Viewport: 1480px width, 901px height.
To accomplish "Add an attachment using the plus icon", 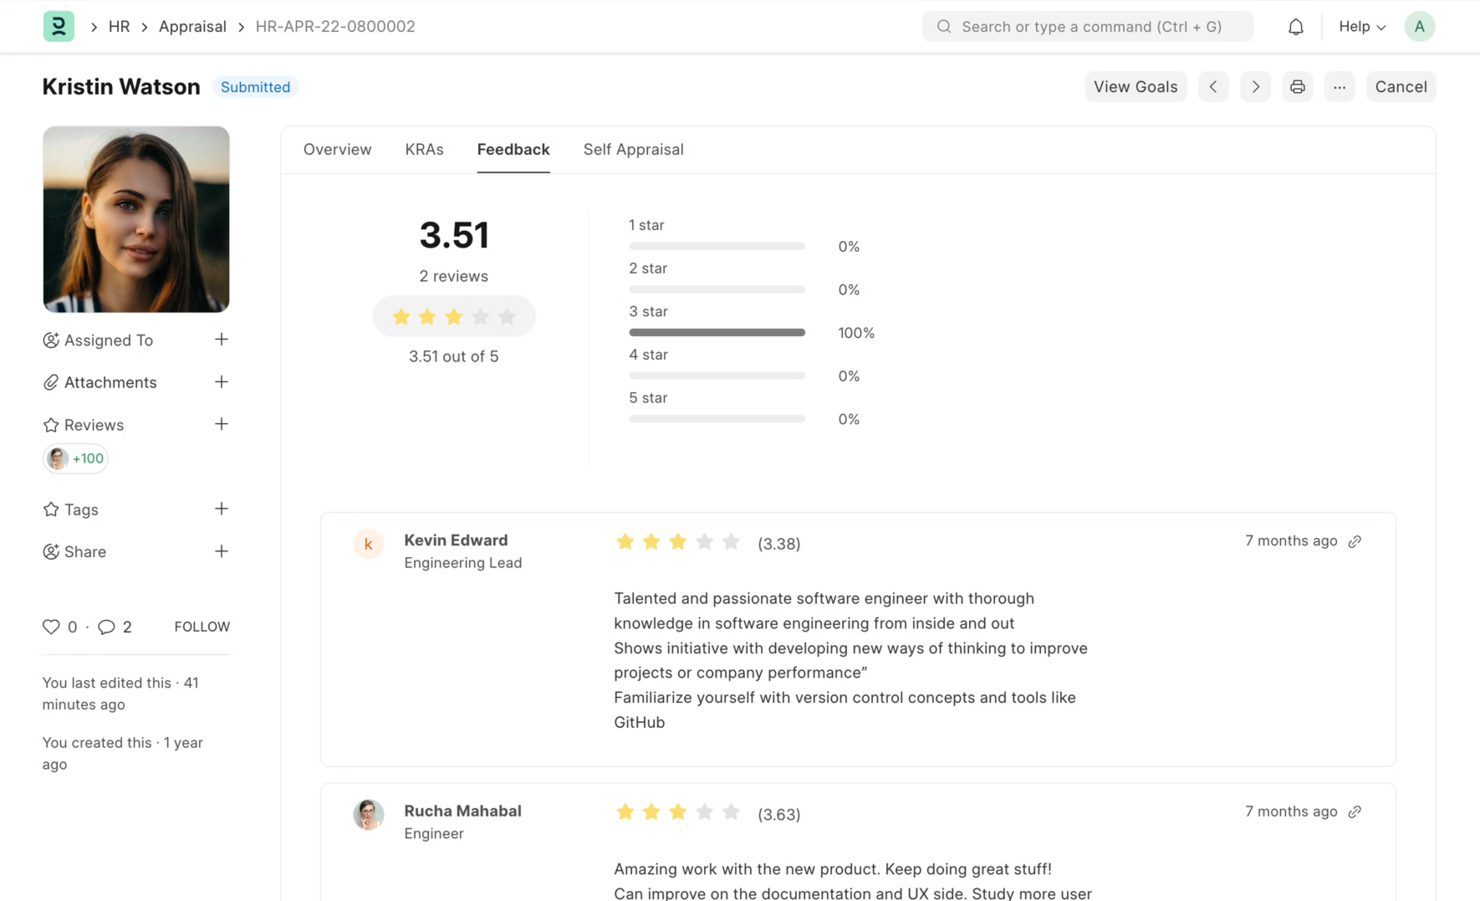I will [x=221, y=382].
